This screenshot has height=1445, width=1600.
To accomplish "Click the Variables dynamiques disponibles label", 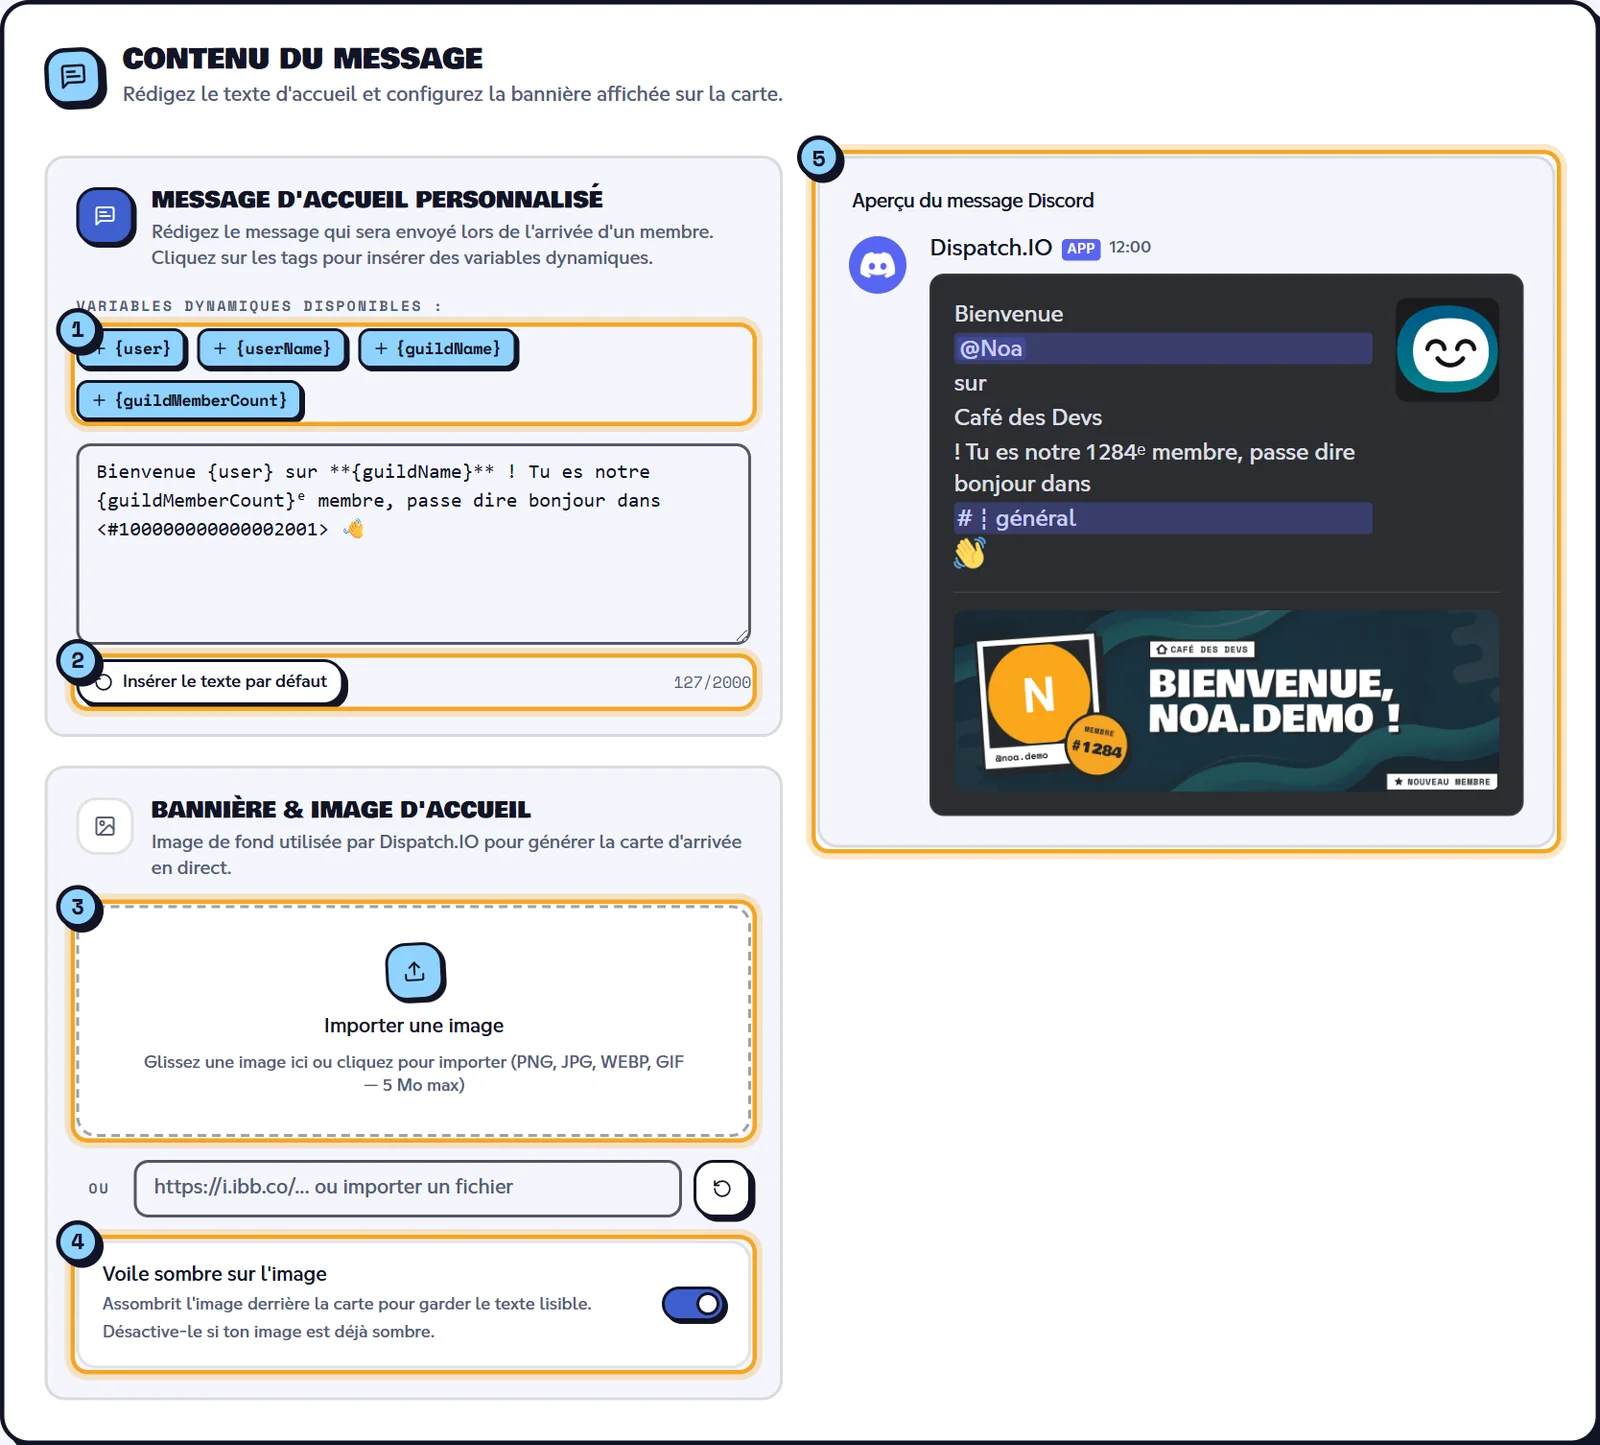I will point(259,306).
